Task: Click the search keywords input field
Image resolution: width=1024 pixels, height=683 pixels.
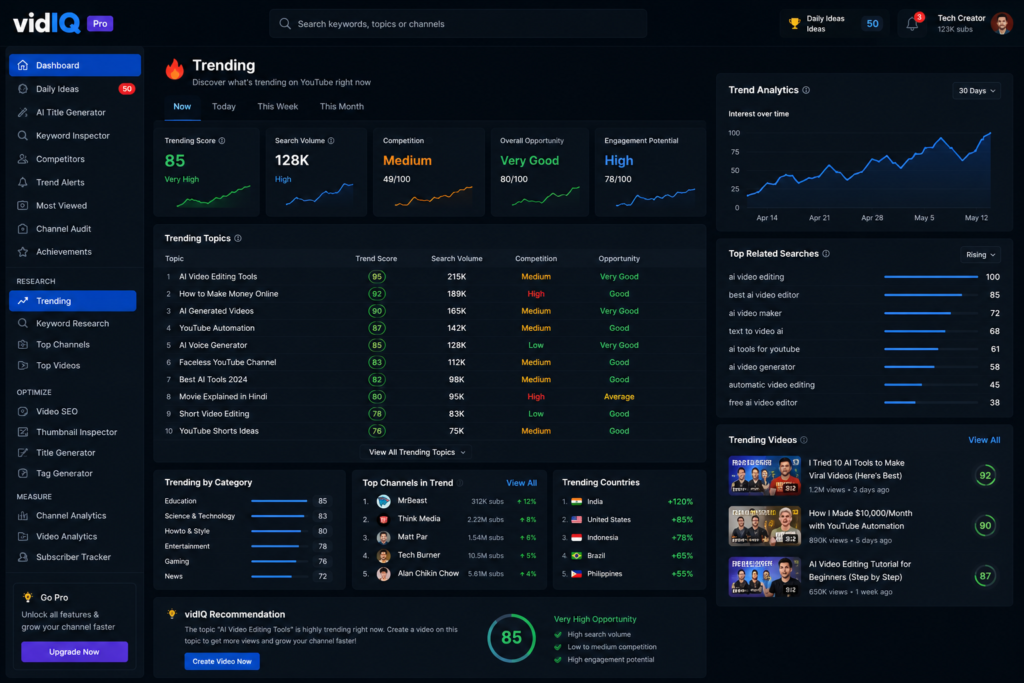Action: coord(458,24)
